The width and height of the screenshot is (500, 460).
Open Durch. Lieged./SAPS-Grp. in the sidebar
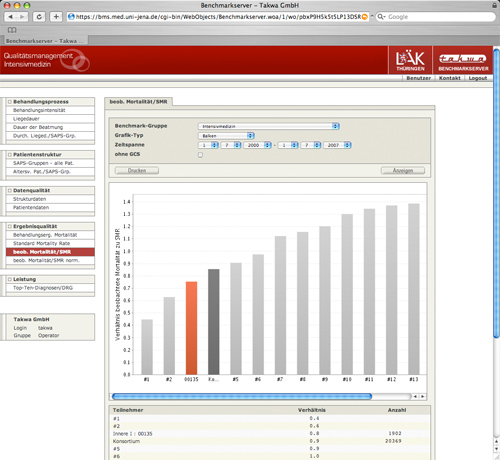[x=50, y=136]
